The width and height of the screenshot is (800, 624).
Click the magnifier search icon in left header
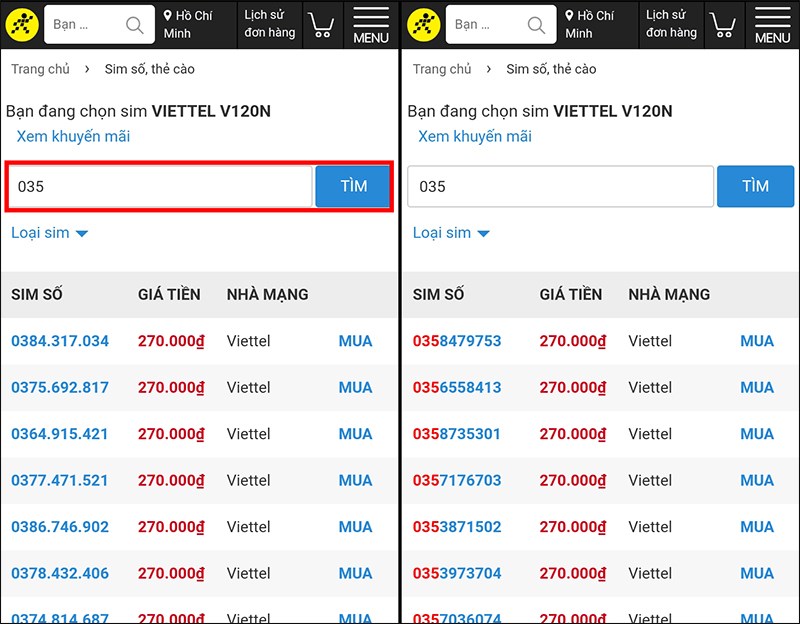coord(134,25)
